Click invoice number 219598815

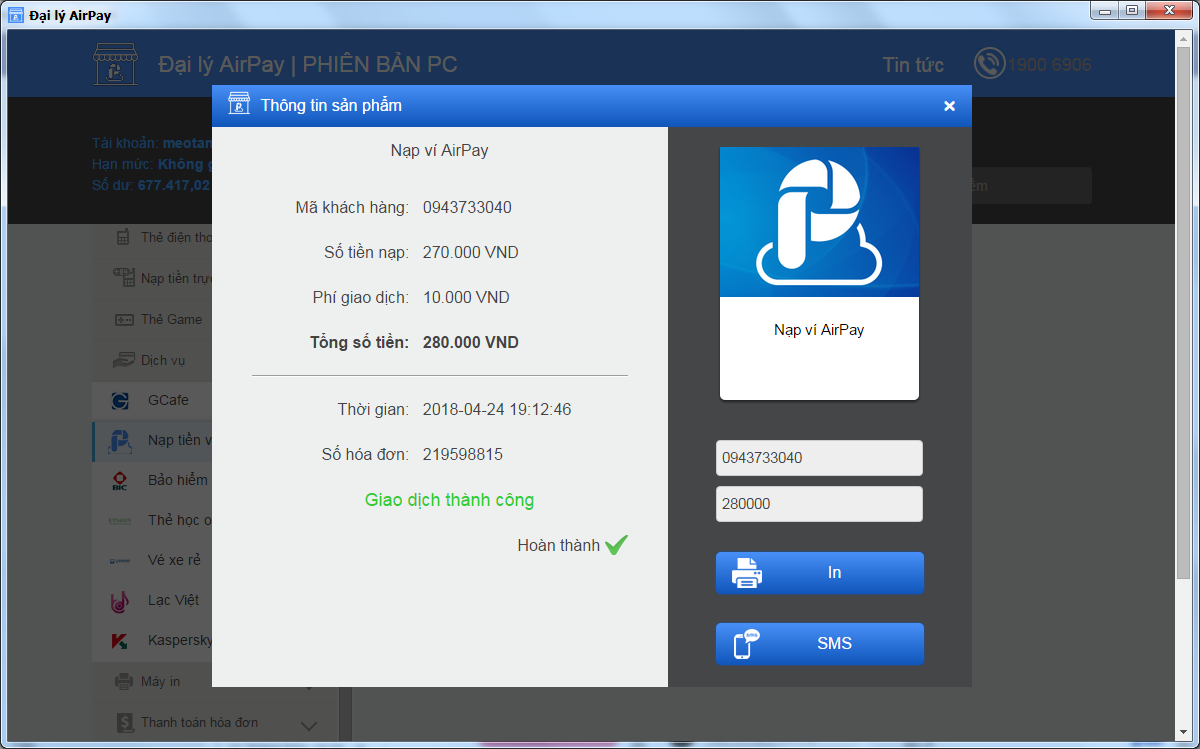click(463, 455)
